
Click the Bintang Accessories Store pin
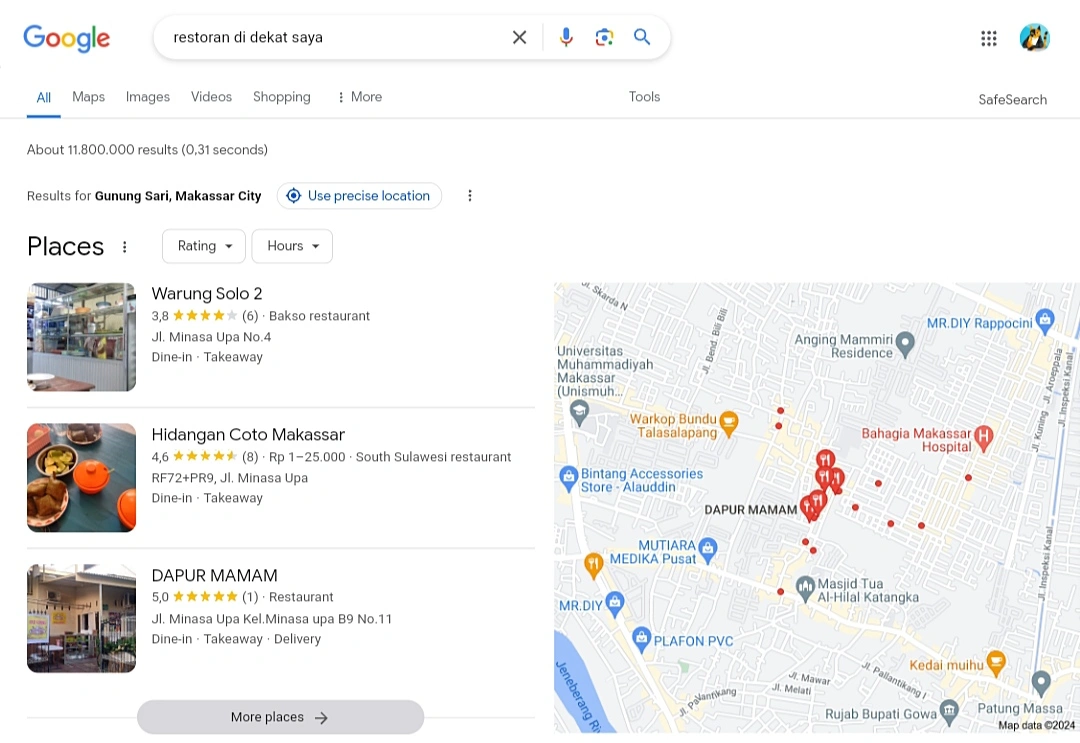click(x=568, y=479)
